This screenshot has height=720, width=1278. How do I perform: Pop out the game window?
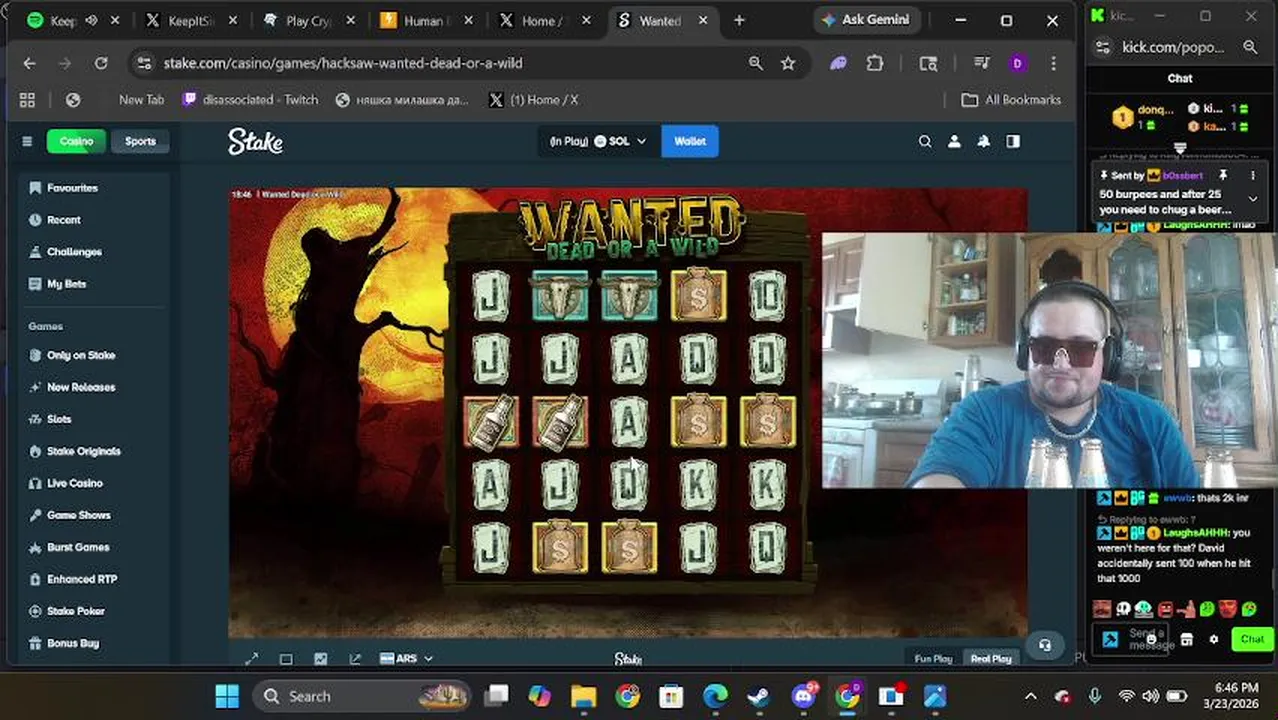355,658
